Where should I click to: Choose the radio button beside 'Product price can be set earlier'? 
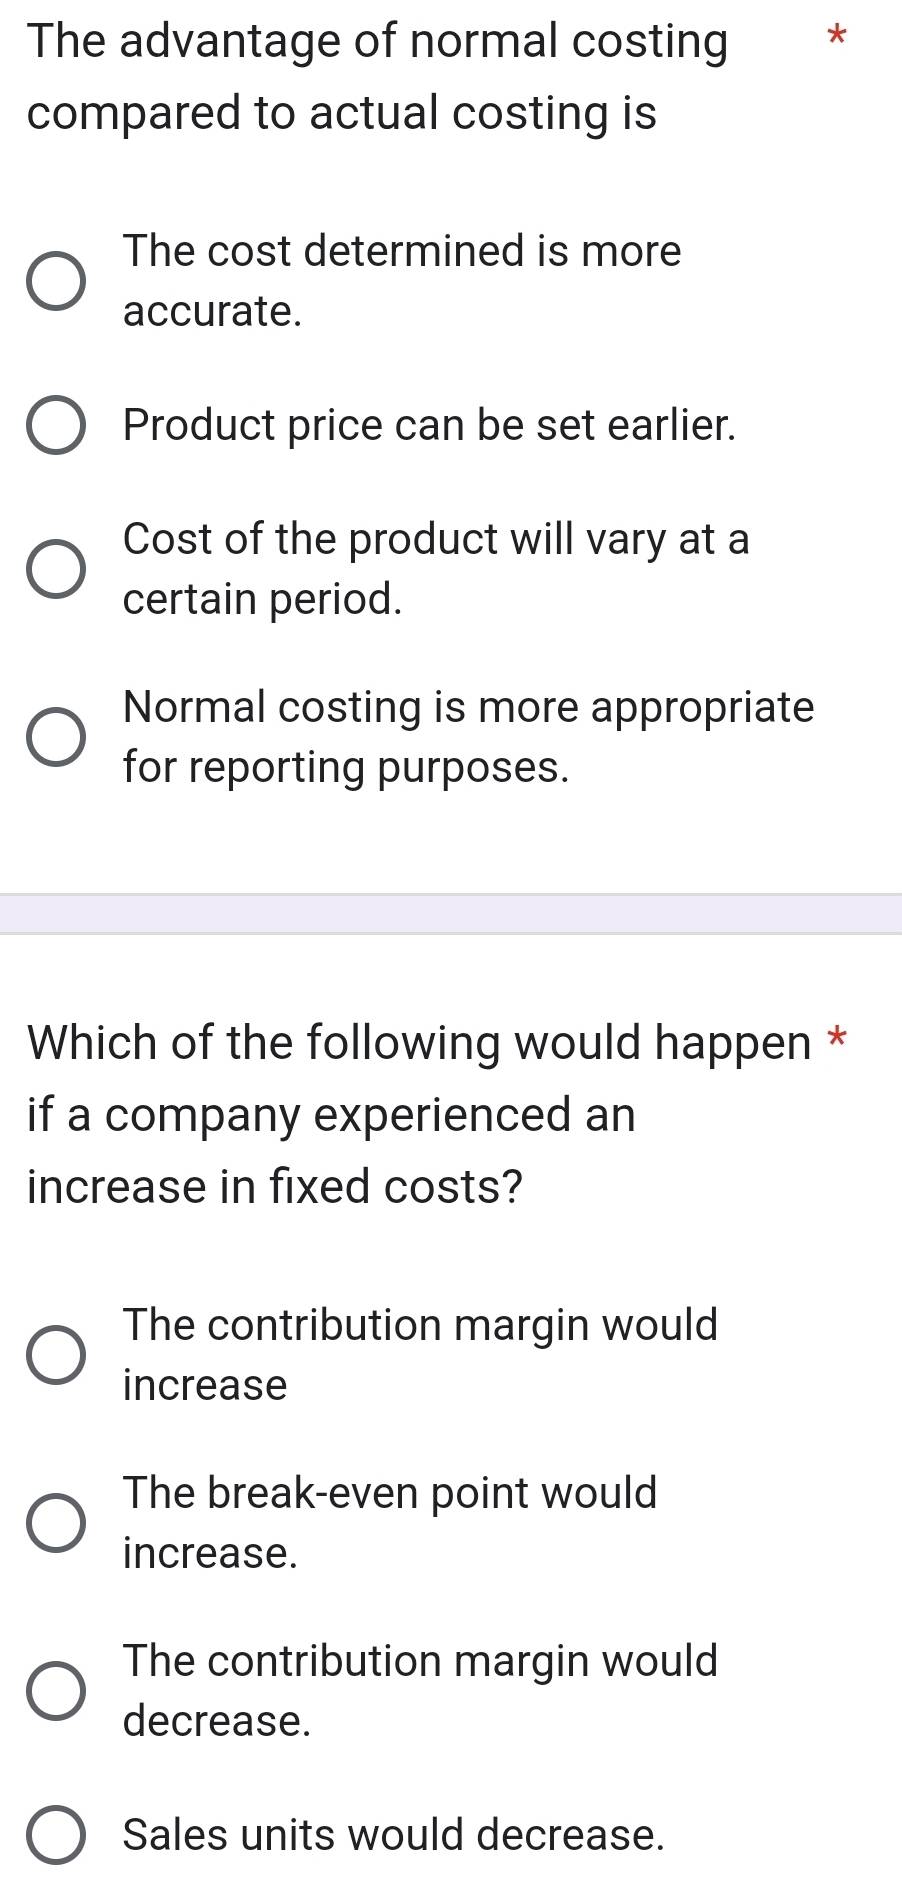[56, 425]
